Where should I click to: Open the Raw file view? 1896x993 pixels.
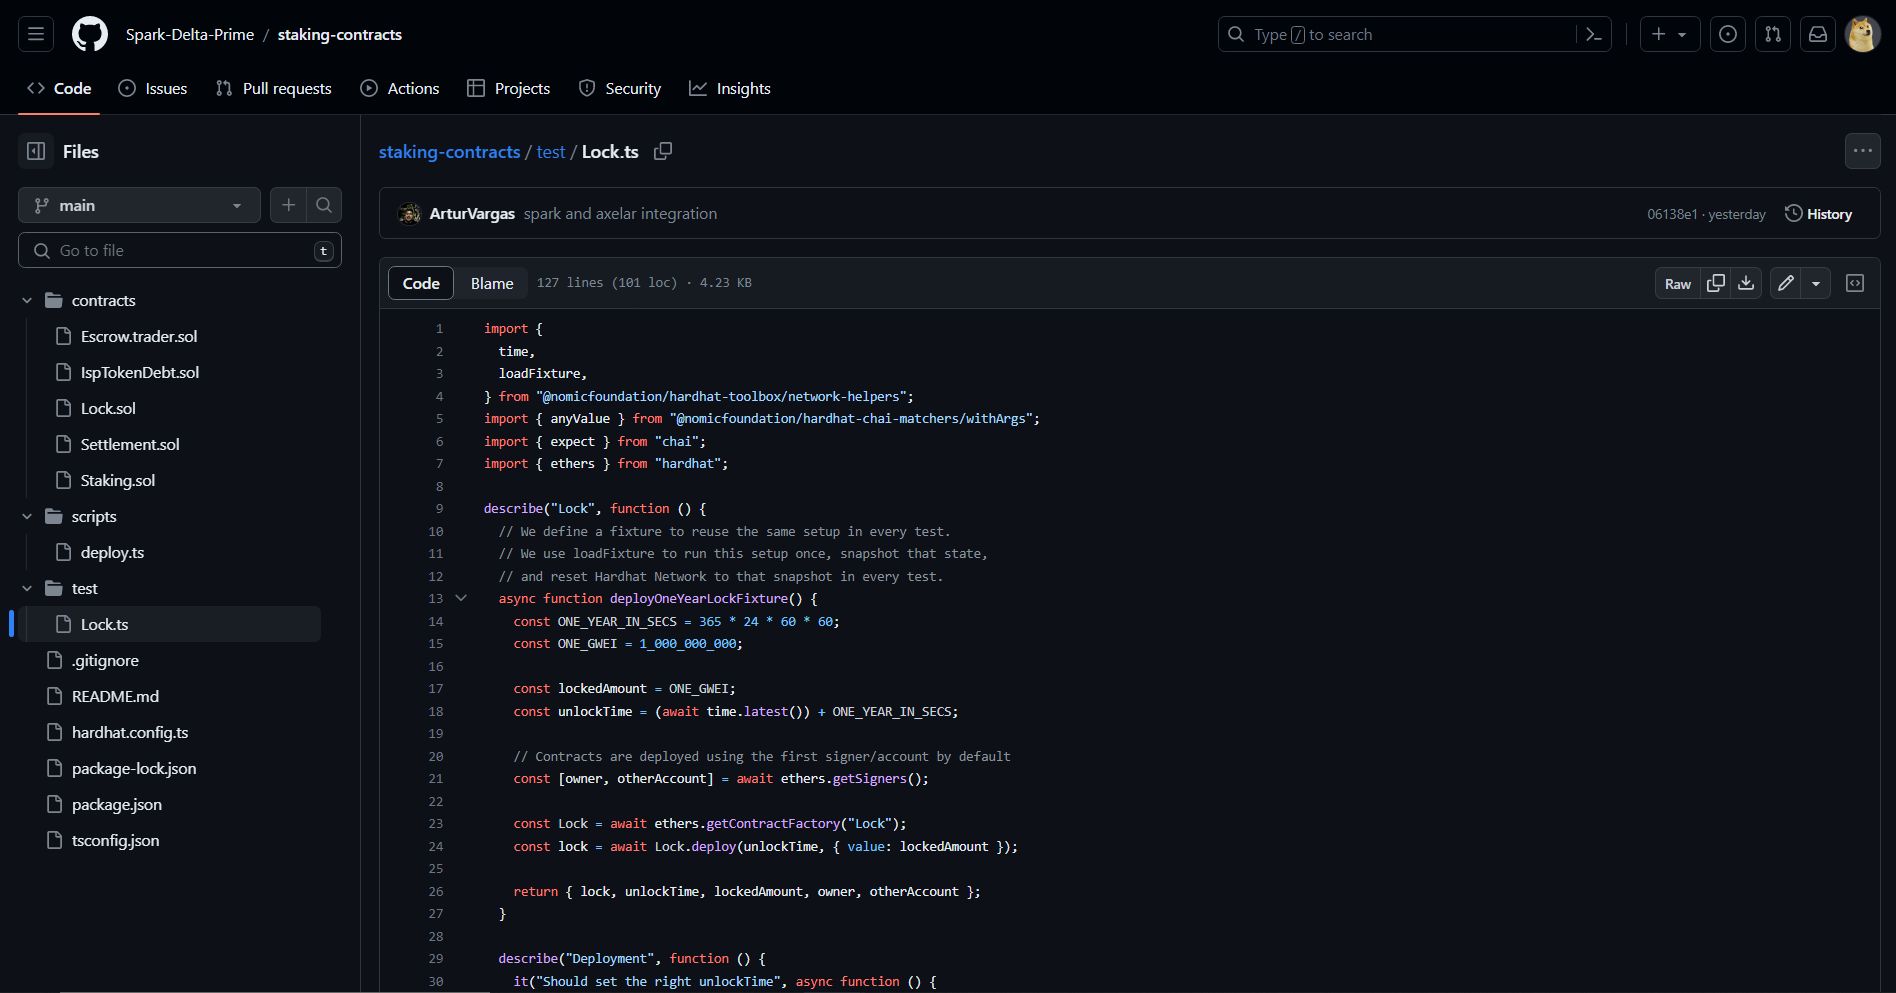pyautogui.click(x=1678, y=283)
